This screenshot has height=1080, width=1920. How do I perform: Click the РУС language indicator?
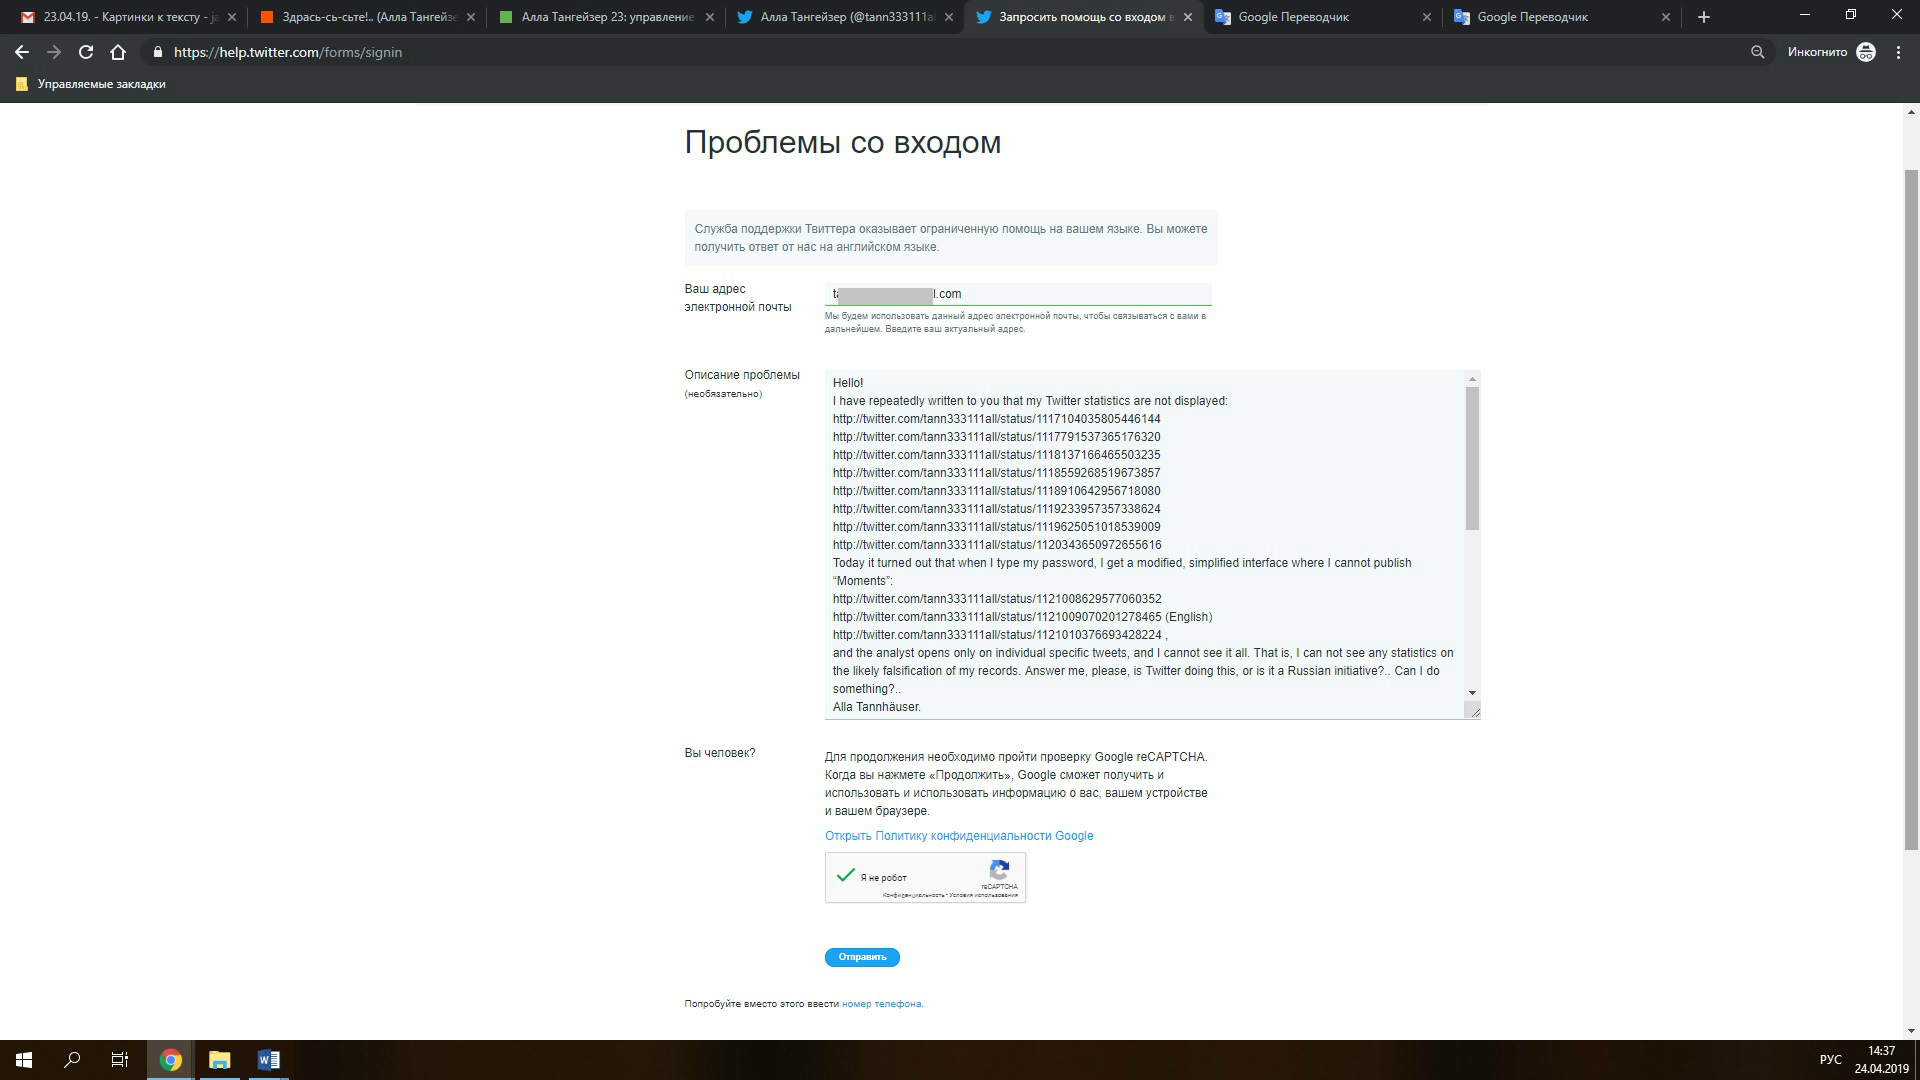(x=1830, y=1060)
